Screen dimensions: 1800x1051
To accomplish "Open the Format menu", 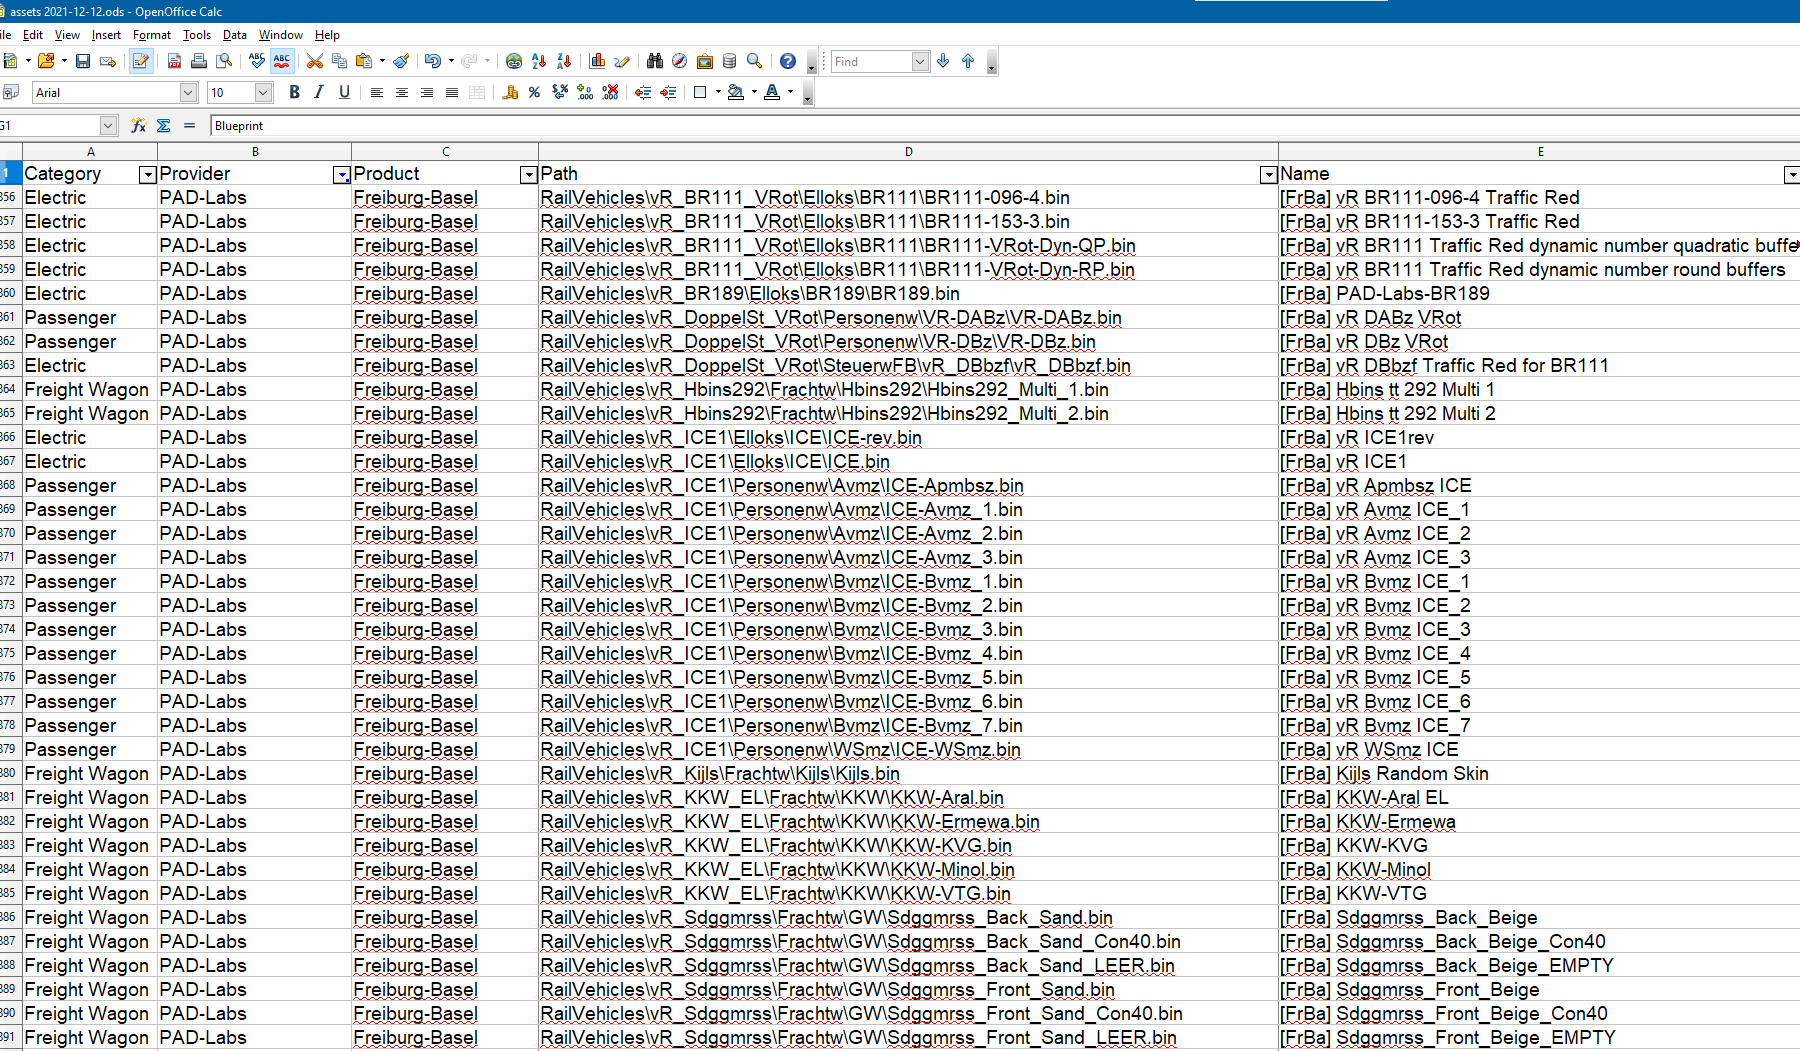I will point(152,35).
